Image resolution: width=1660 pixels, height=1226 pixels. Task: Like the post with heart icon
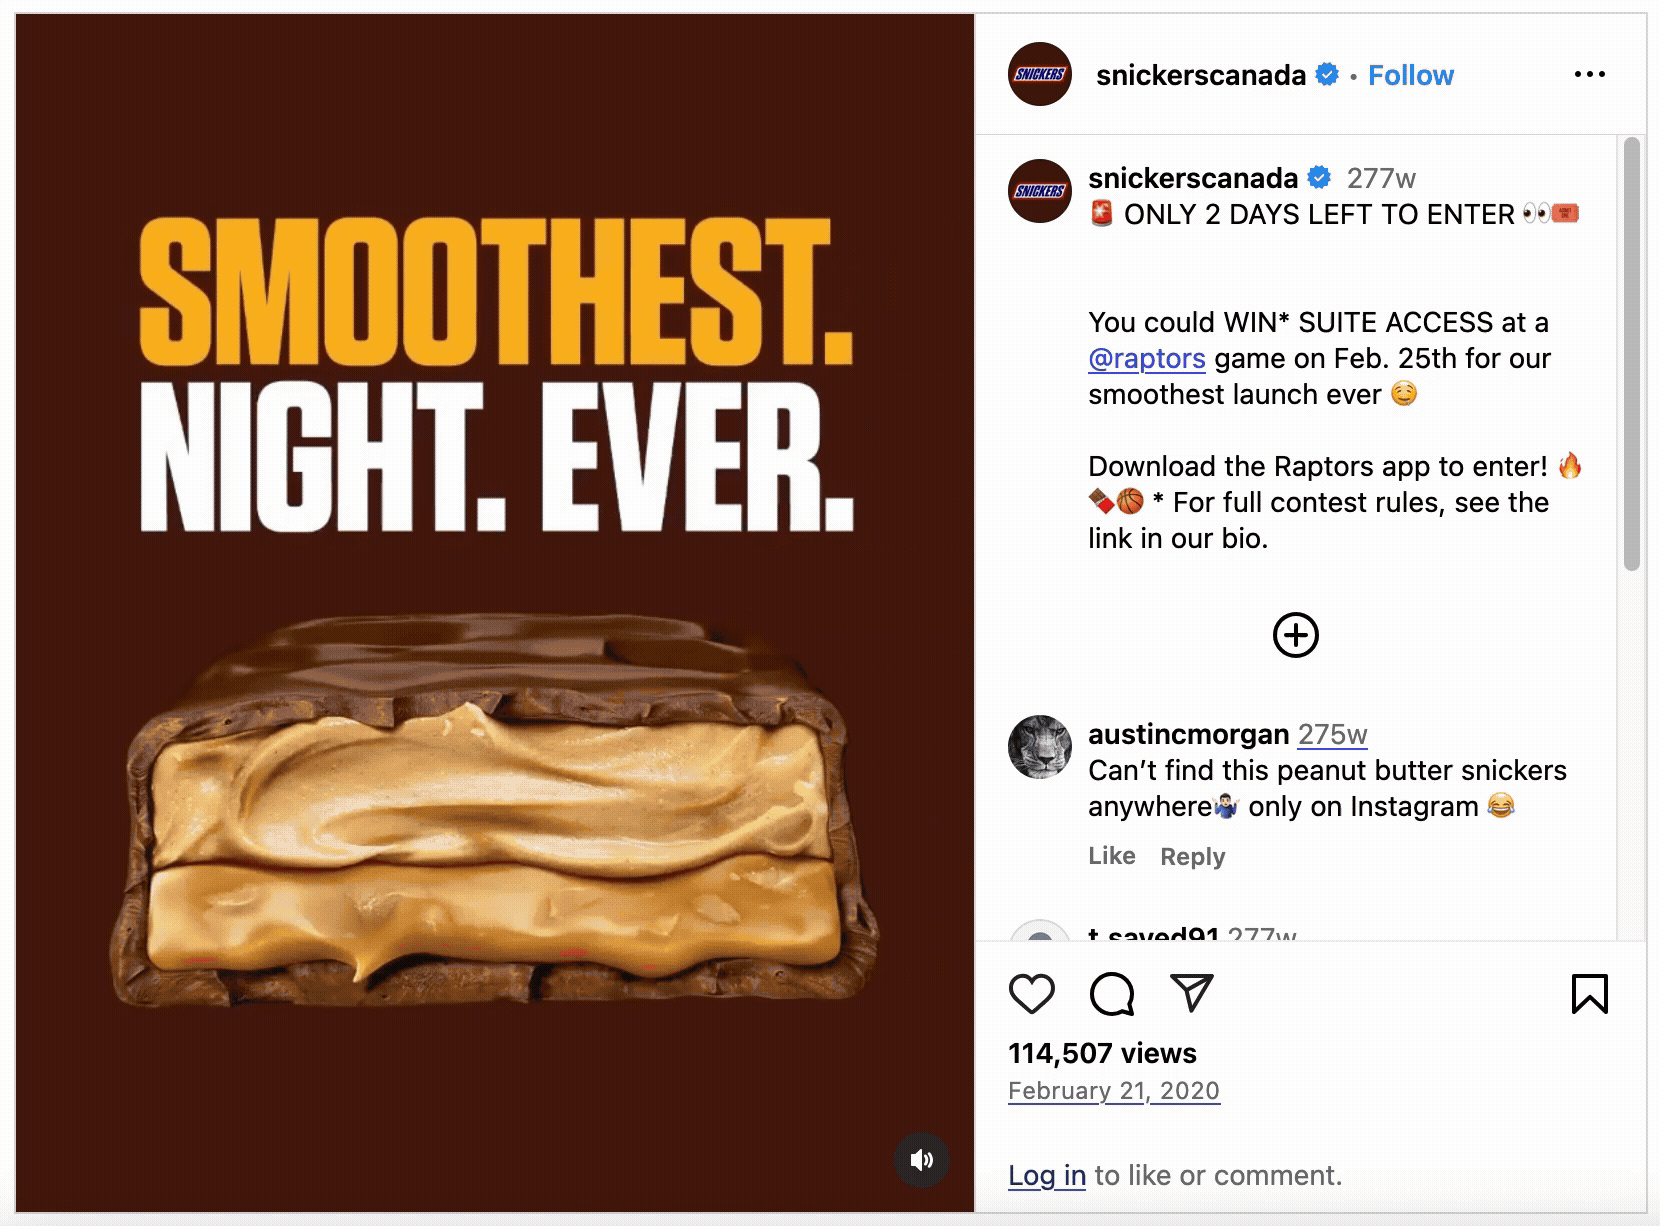click(1032, 994)
